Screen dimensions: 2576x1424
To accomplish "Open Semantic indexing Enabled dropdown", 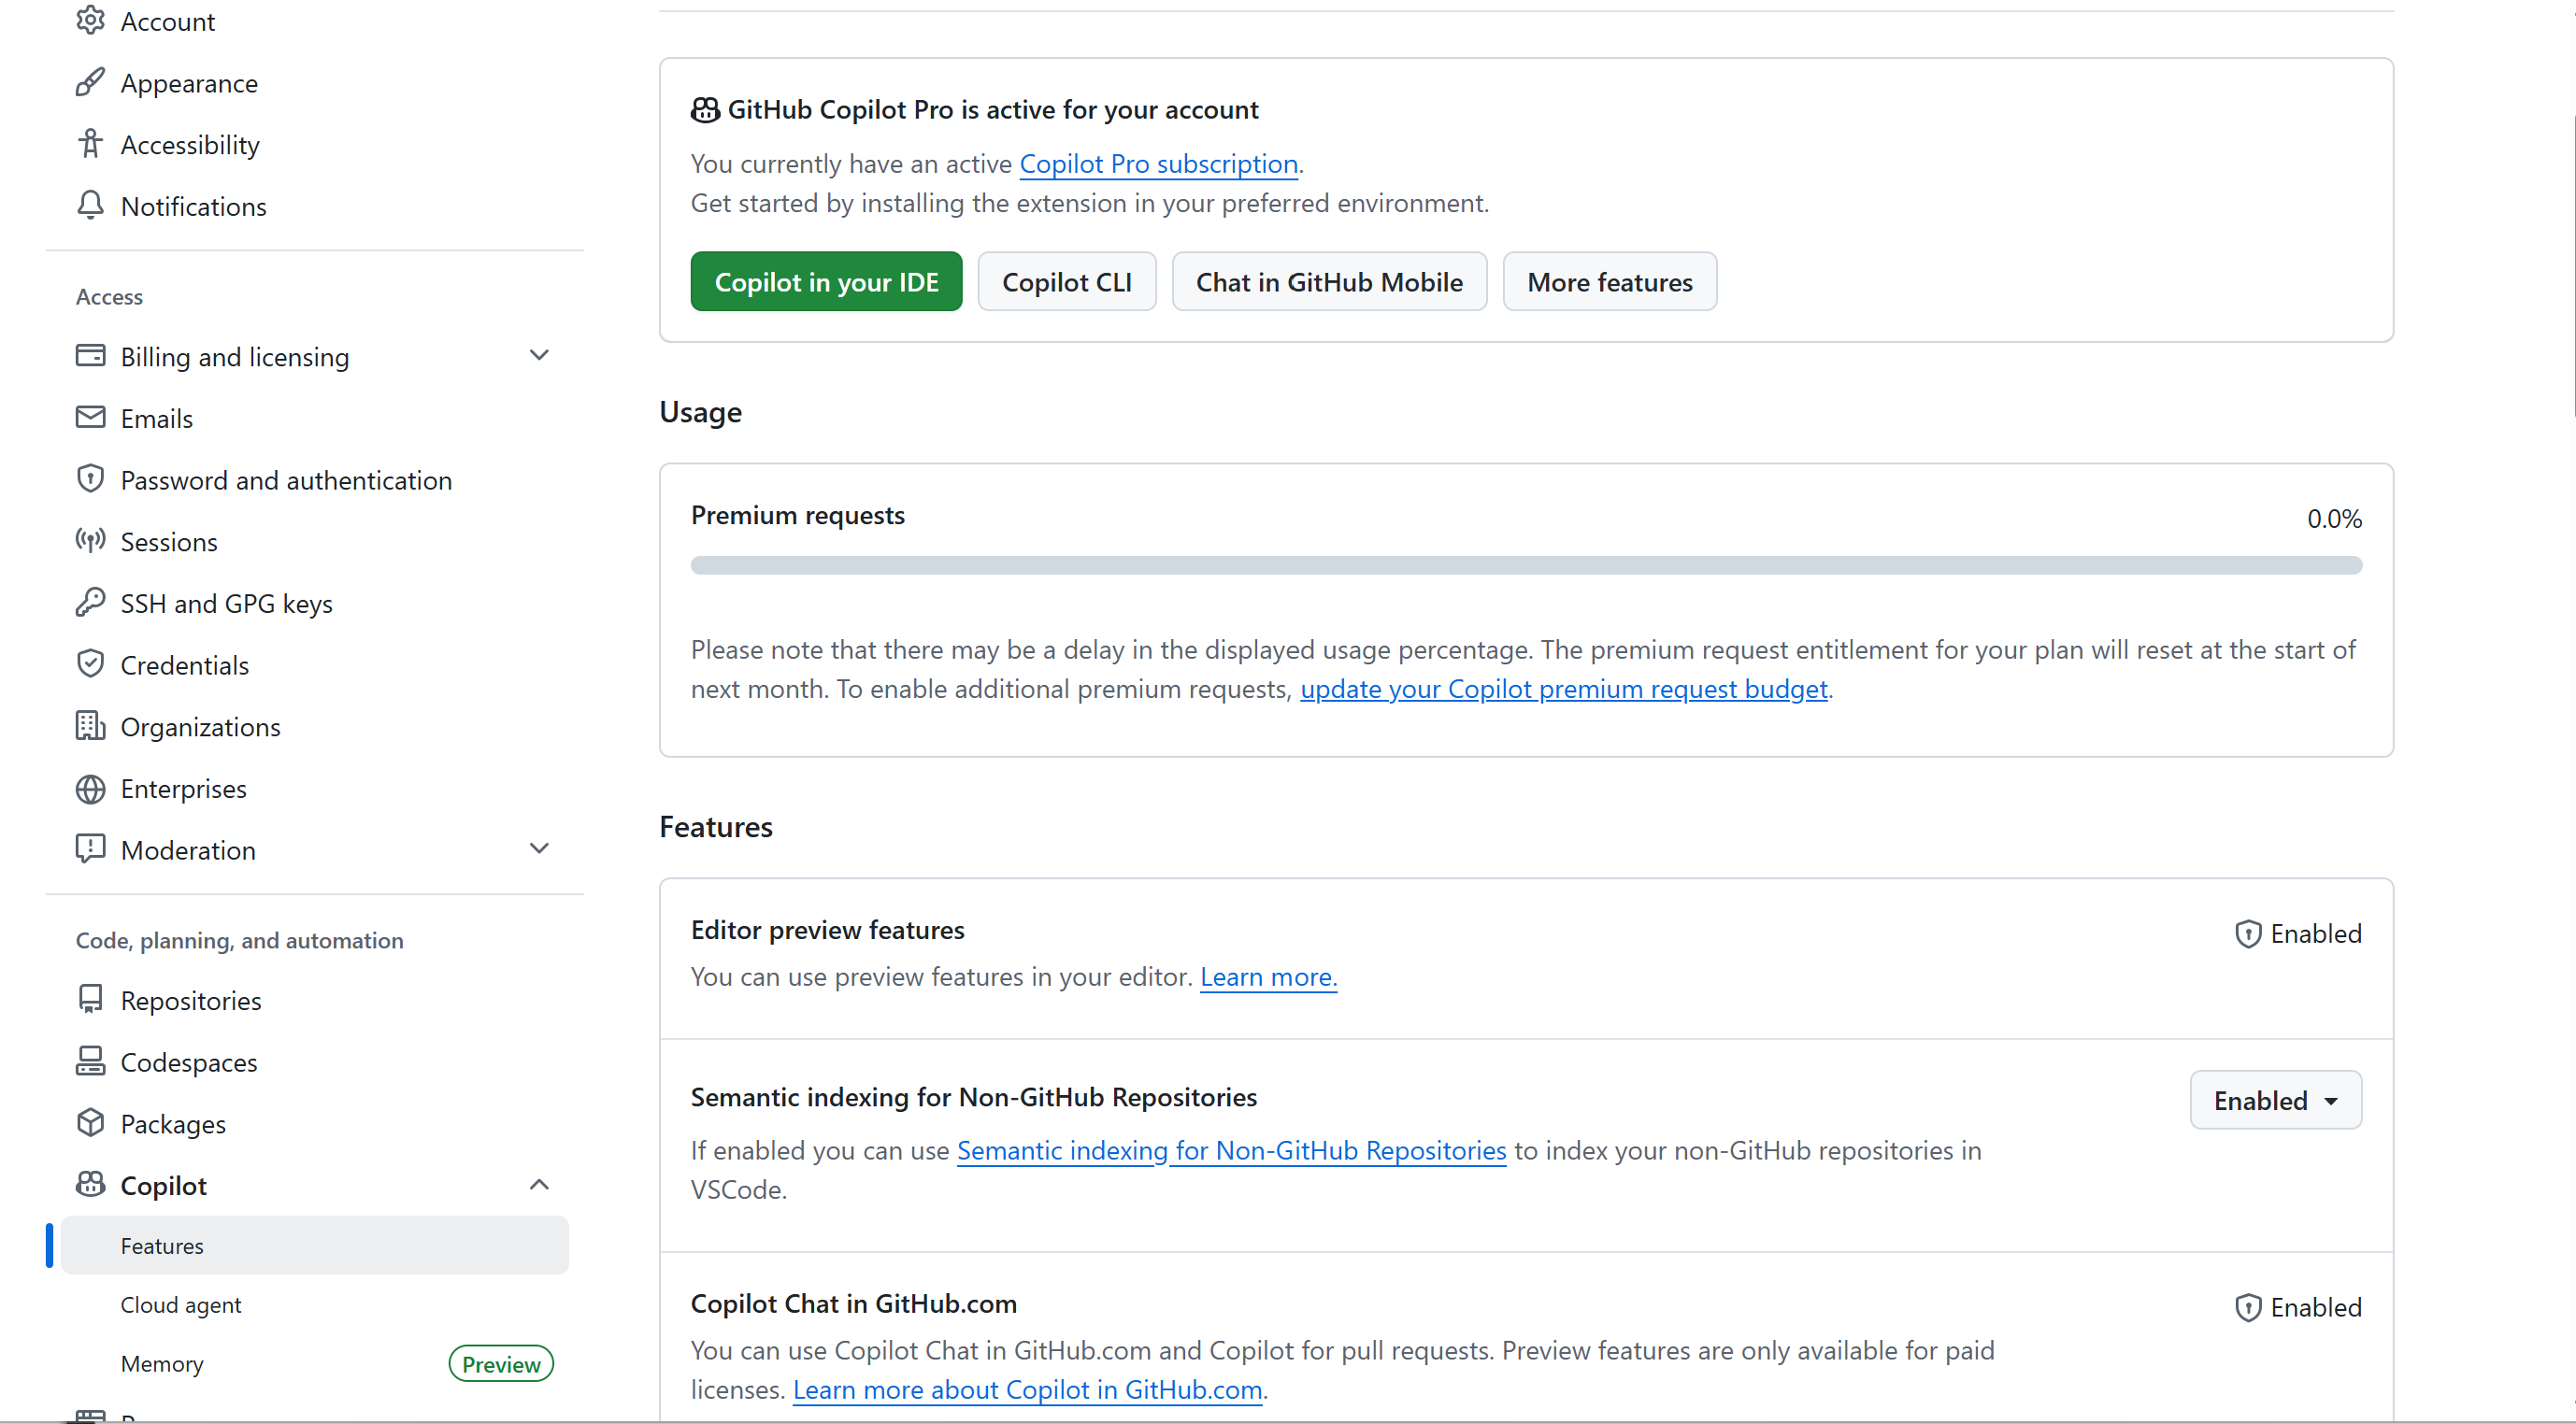I will click(2276, 1100).
